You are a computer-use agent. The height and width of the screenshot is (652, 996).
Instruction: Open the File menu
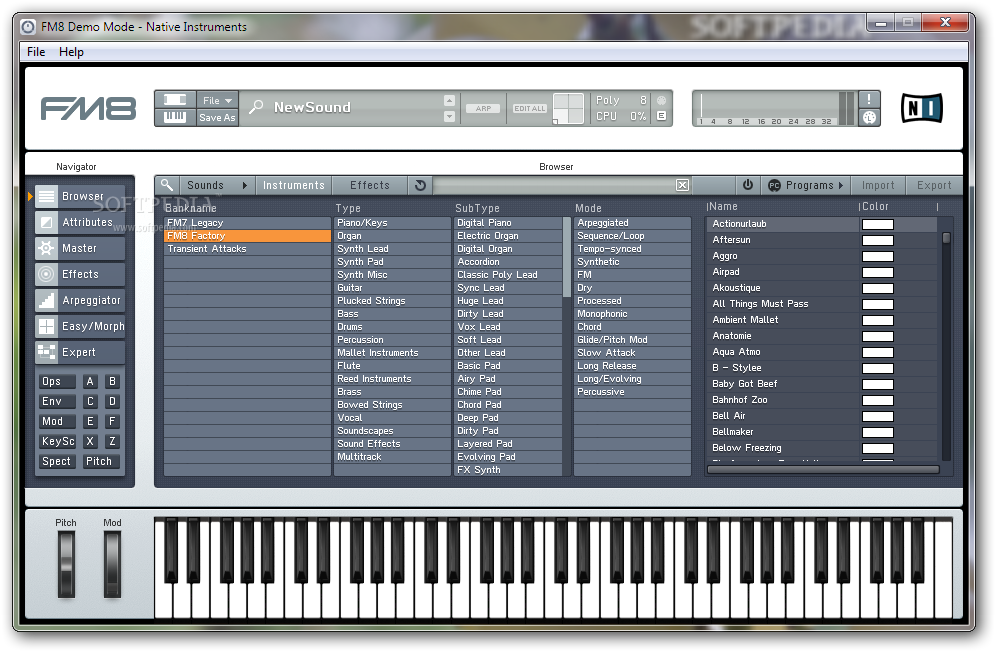click(36, 52)
